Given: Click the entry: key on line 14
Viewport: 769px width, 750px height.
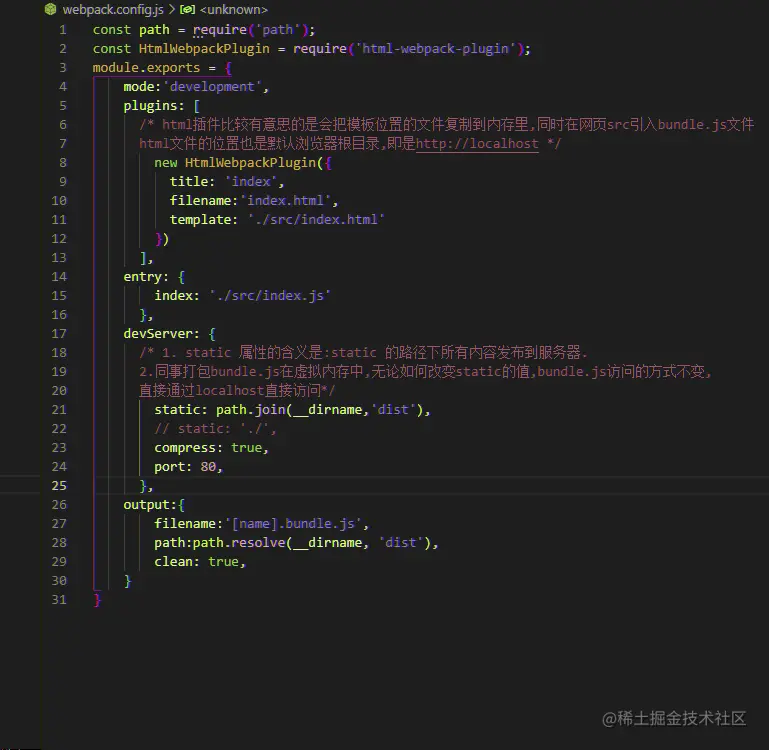Looking at the screenshot, I should [146, 277].
